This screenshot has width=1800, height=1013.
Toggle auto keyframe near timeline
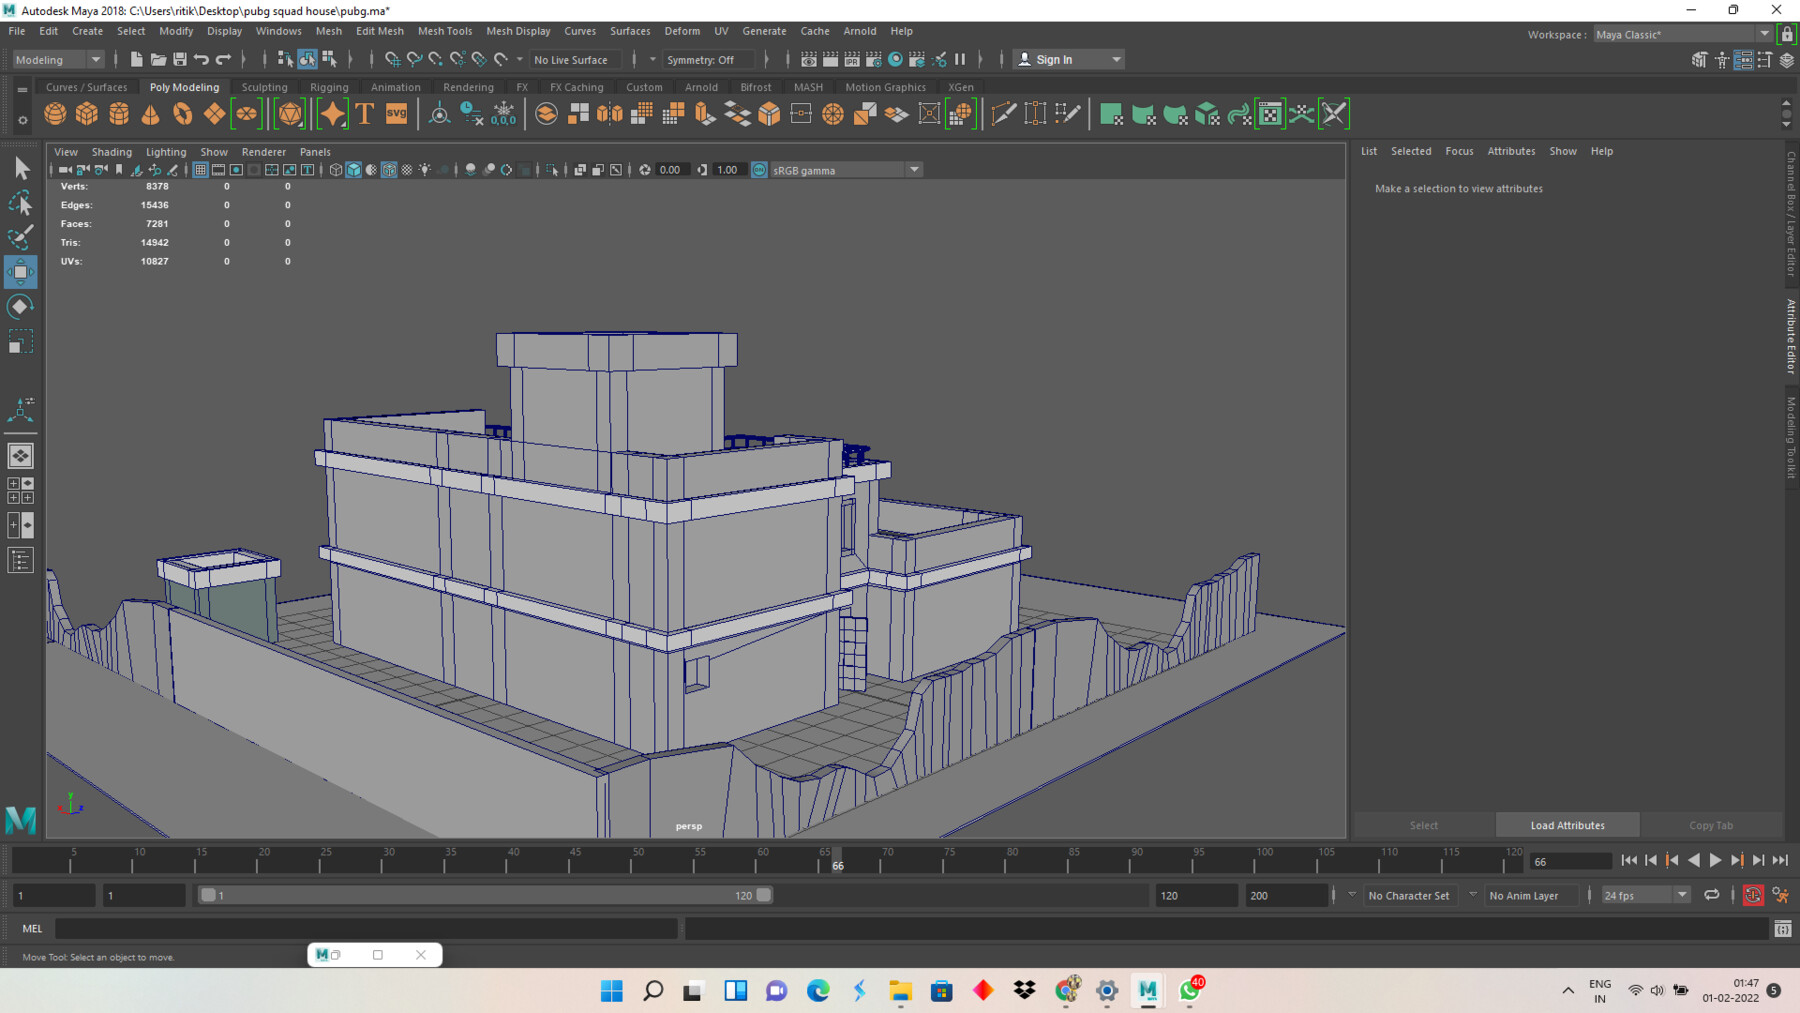[x=1753, y=895]
